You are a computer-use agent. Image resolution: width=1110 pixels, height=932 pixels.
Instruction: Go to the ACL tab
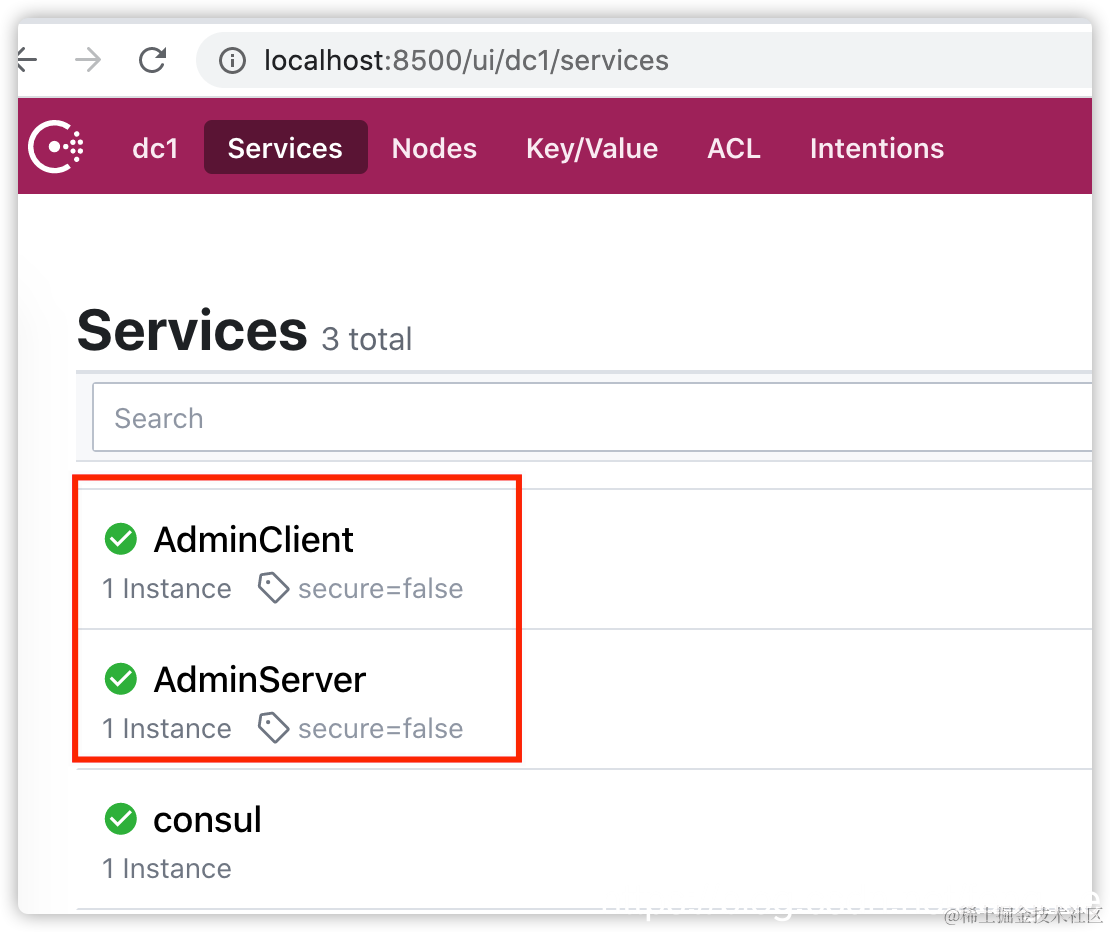tap(734, 148)
